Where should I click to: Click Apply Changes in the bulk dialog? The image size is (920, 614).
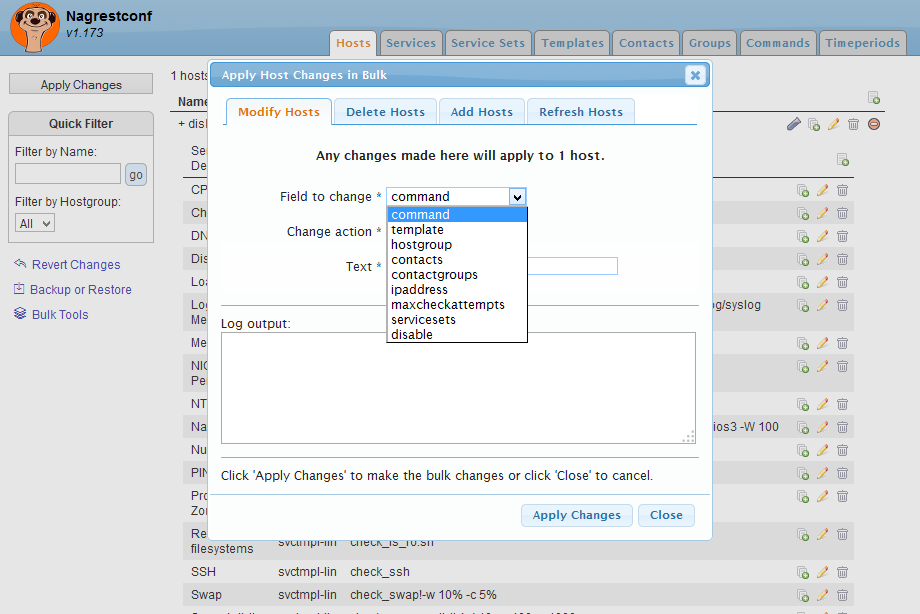(x=576, y=515)
